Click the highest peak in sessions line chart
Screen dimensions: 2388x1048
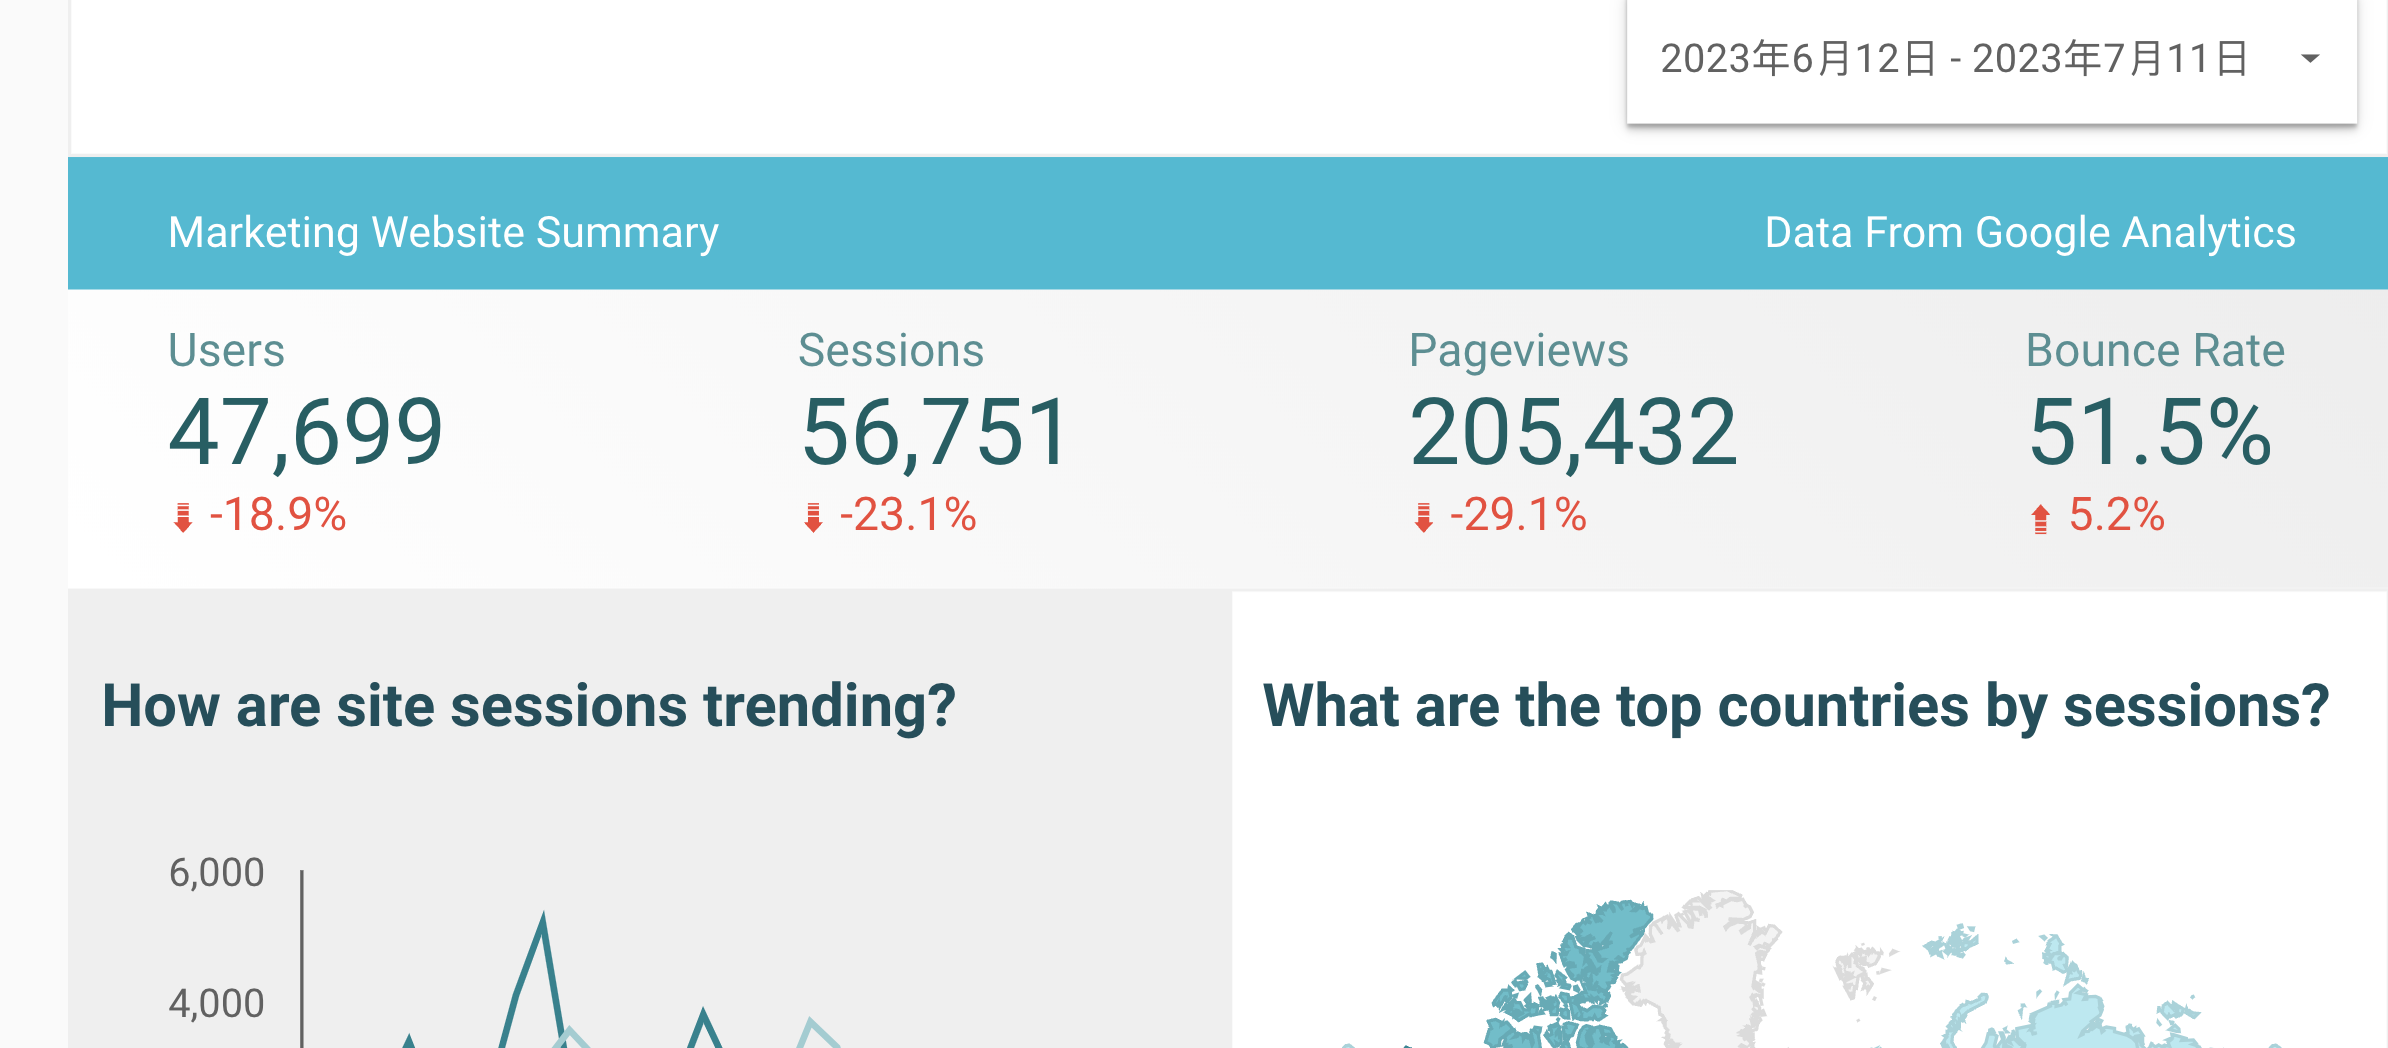[543, 918]
